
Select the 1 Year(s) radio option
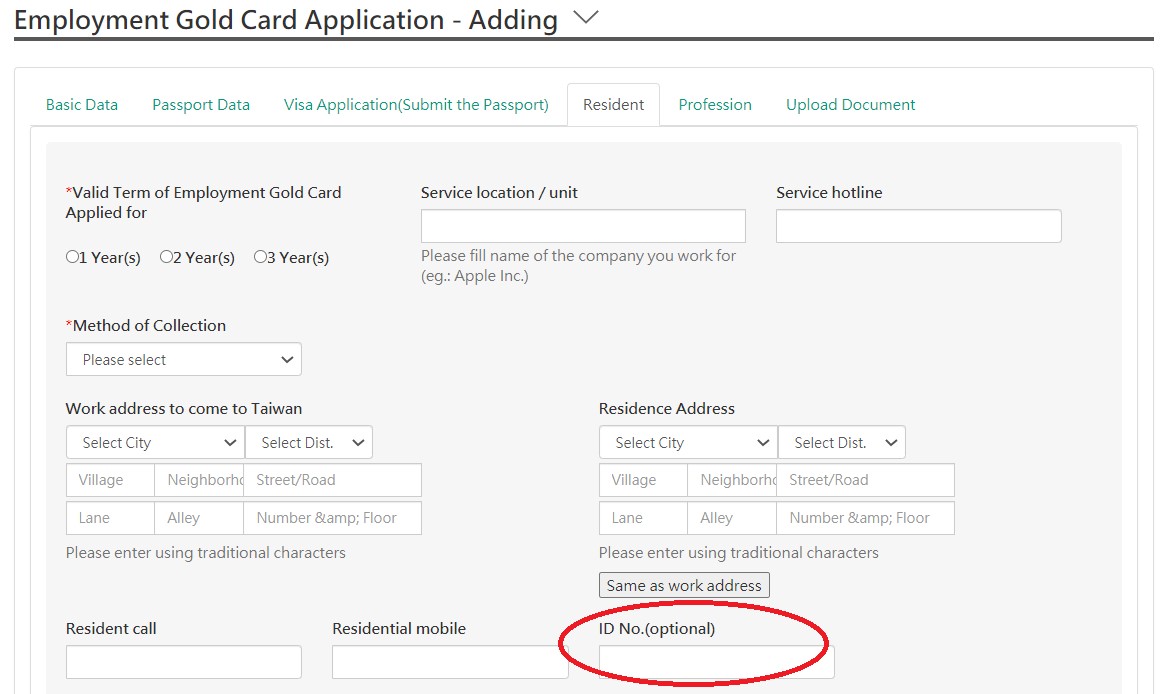coord(72,257)
